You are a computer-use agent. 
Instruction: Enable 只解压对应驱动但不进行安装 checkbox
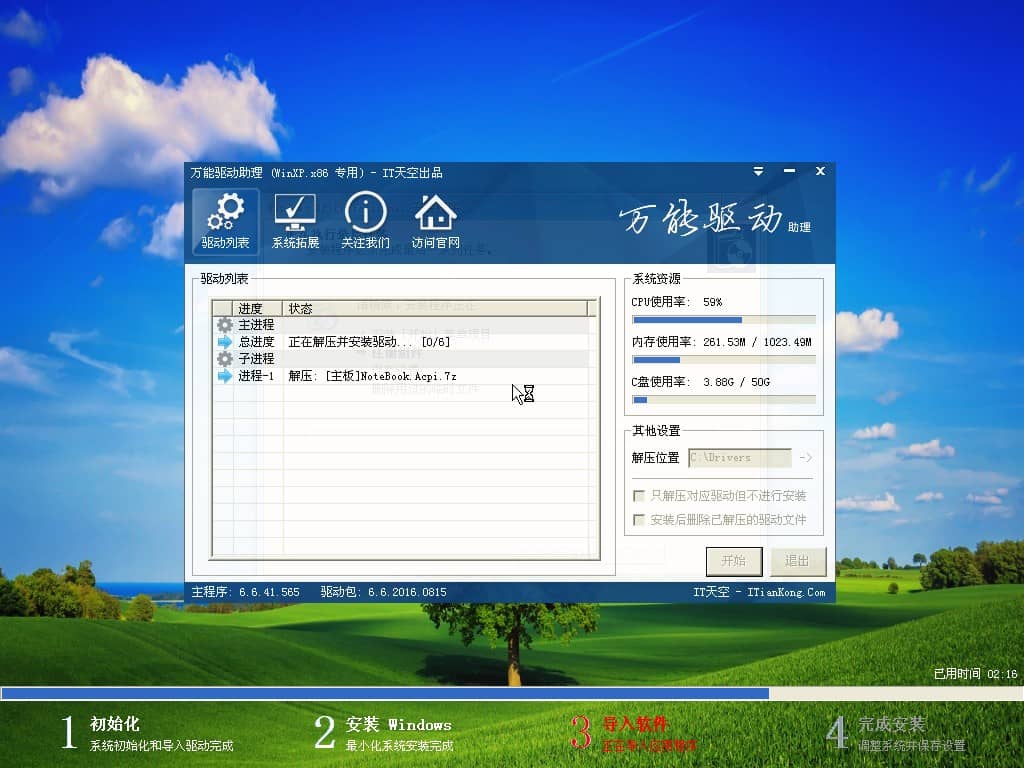(x=639, y=496)
